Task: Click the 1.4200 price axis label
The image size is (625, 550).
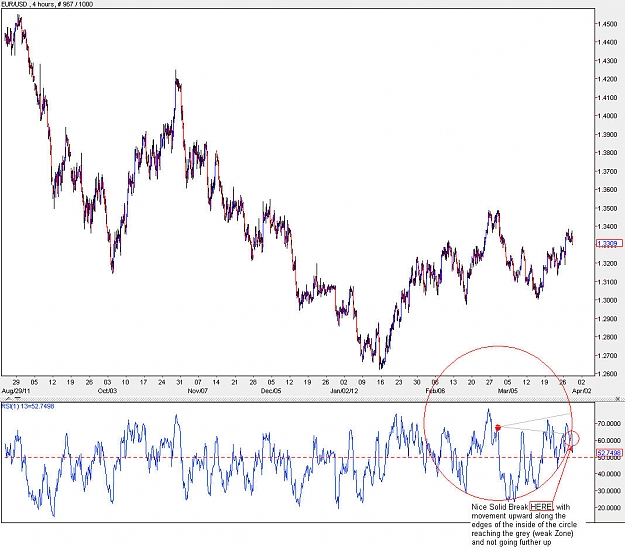Action: [608, 79]
